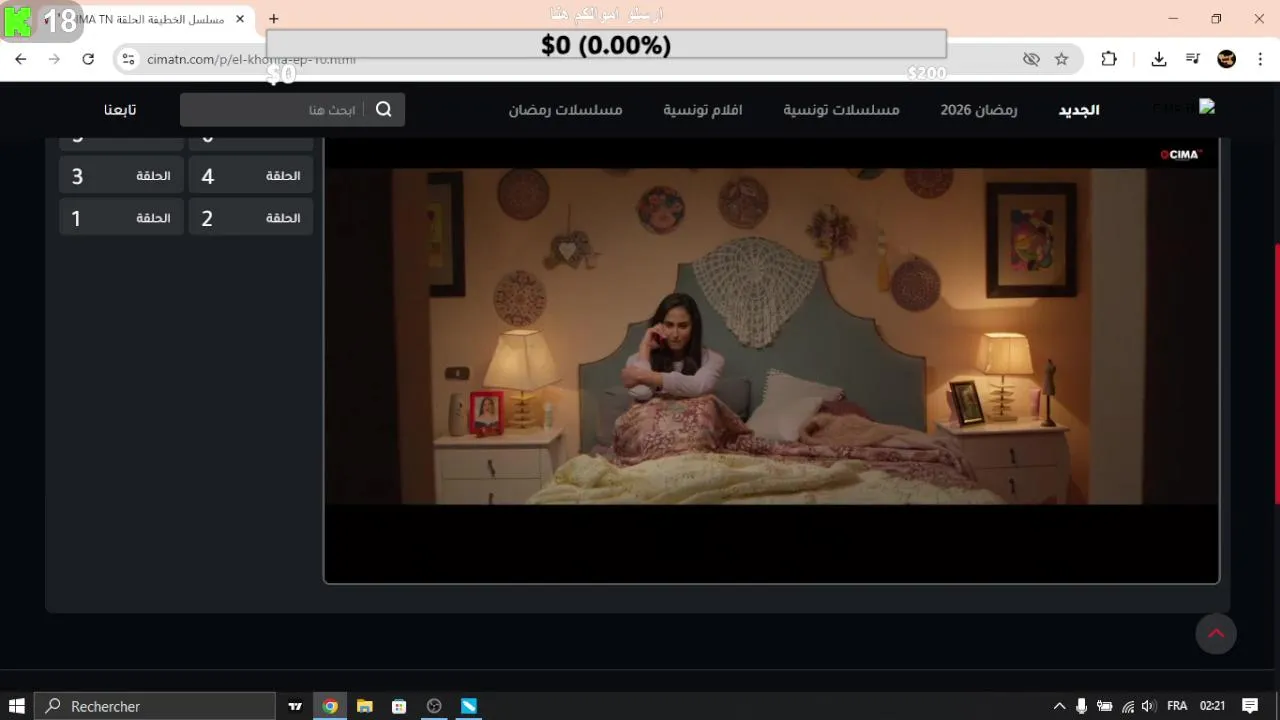Open the 02:21 clock
1280x720 pixels.
(1212, 706)
